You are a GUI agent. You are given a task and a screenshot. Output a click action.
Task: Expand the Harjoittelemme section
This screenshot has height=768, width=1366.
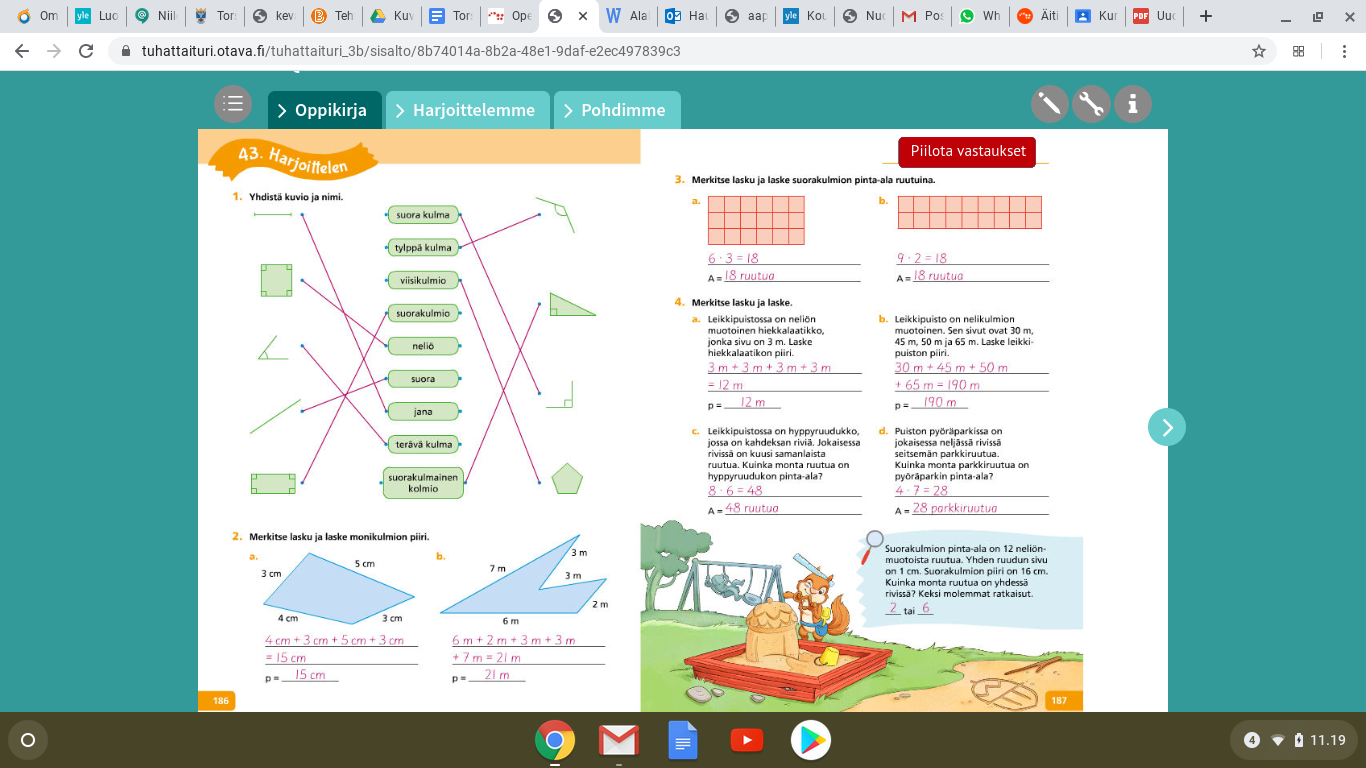pos(467,110)
